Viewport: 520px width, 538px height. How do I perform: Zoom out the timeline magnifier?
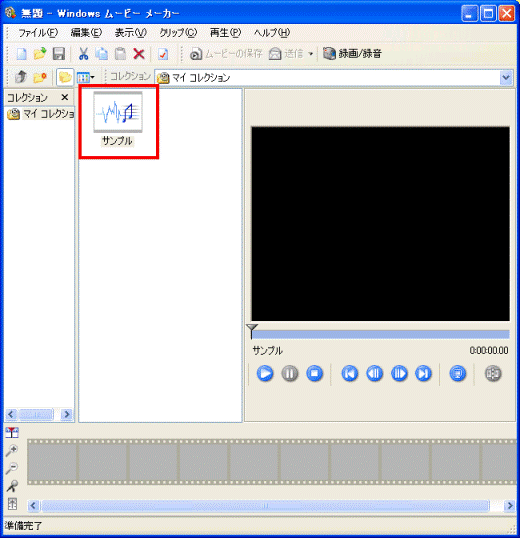12,468
